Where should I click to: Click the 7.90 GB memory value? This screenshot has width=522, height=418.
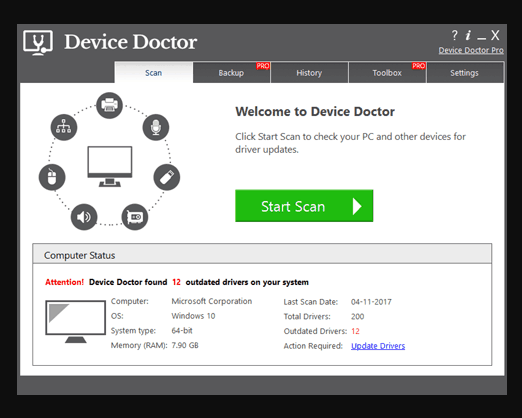click(x=185, y=345)
